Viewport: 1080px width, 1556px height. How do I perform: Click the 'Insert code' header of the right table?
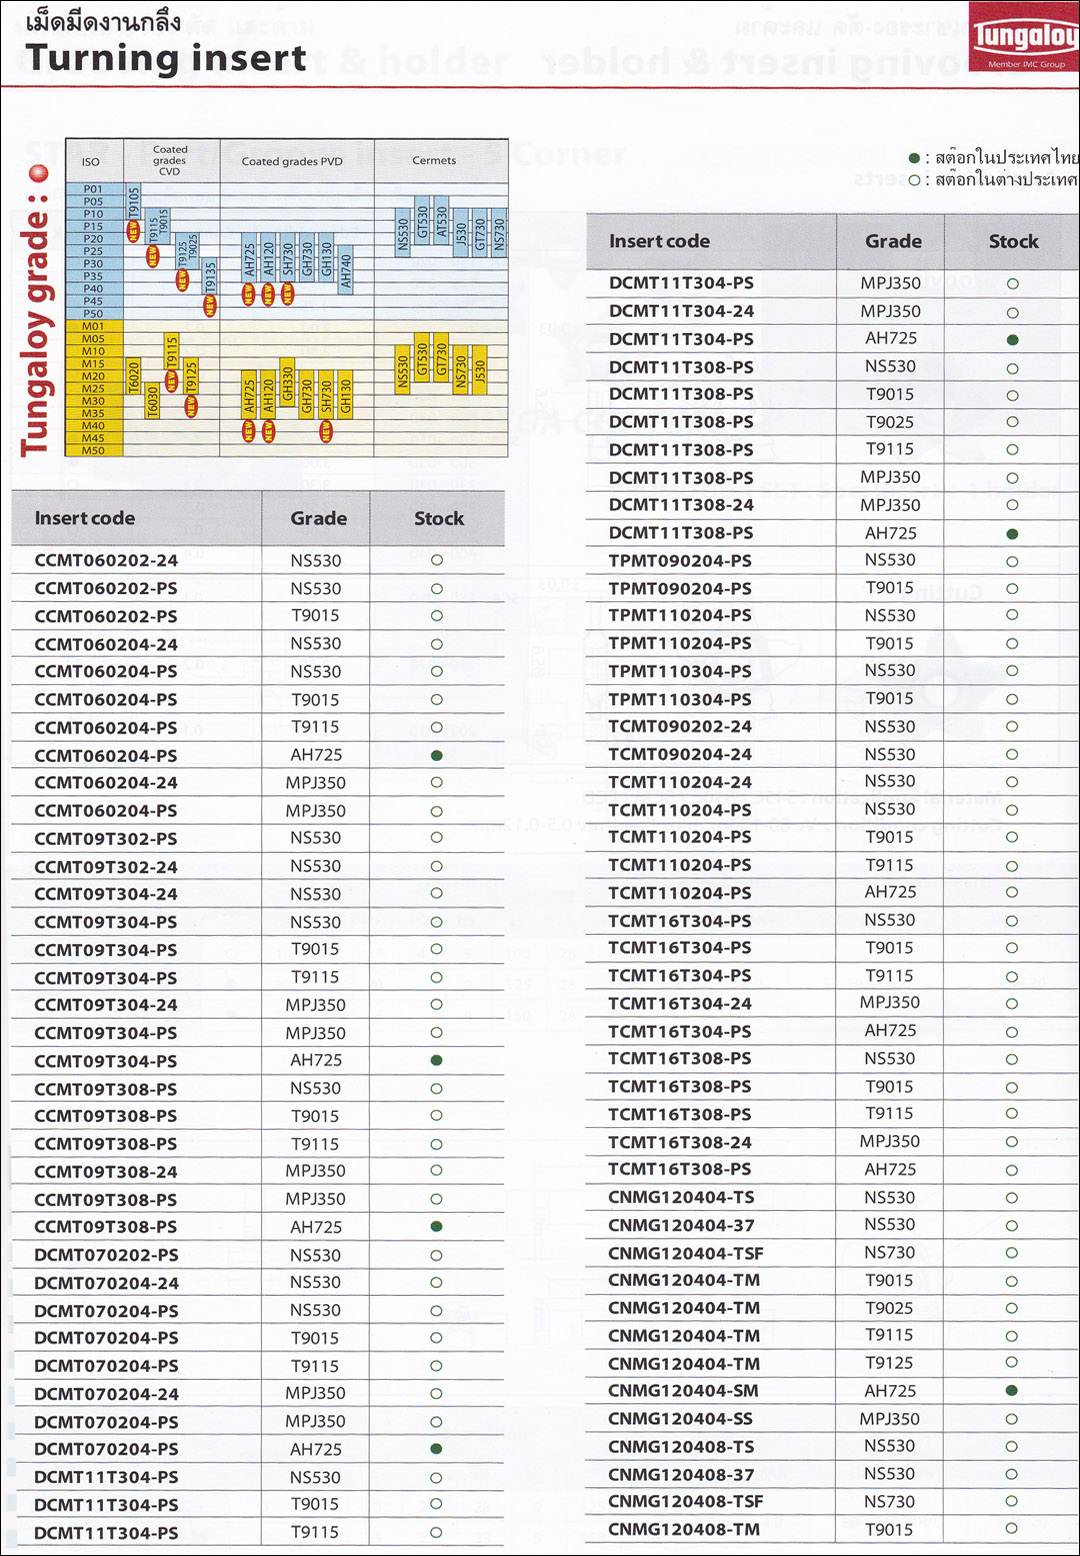coord(660,241)
